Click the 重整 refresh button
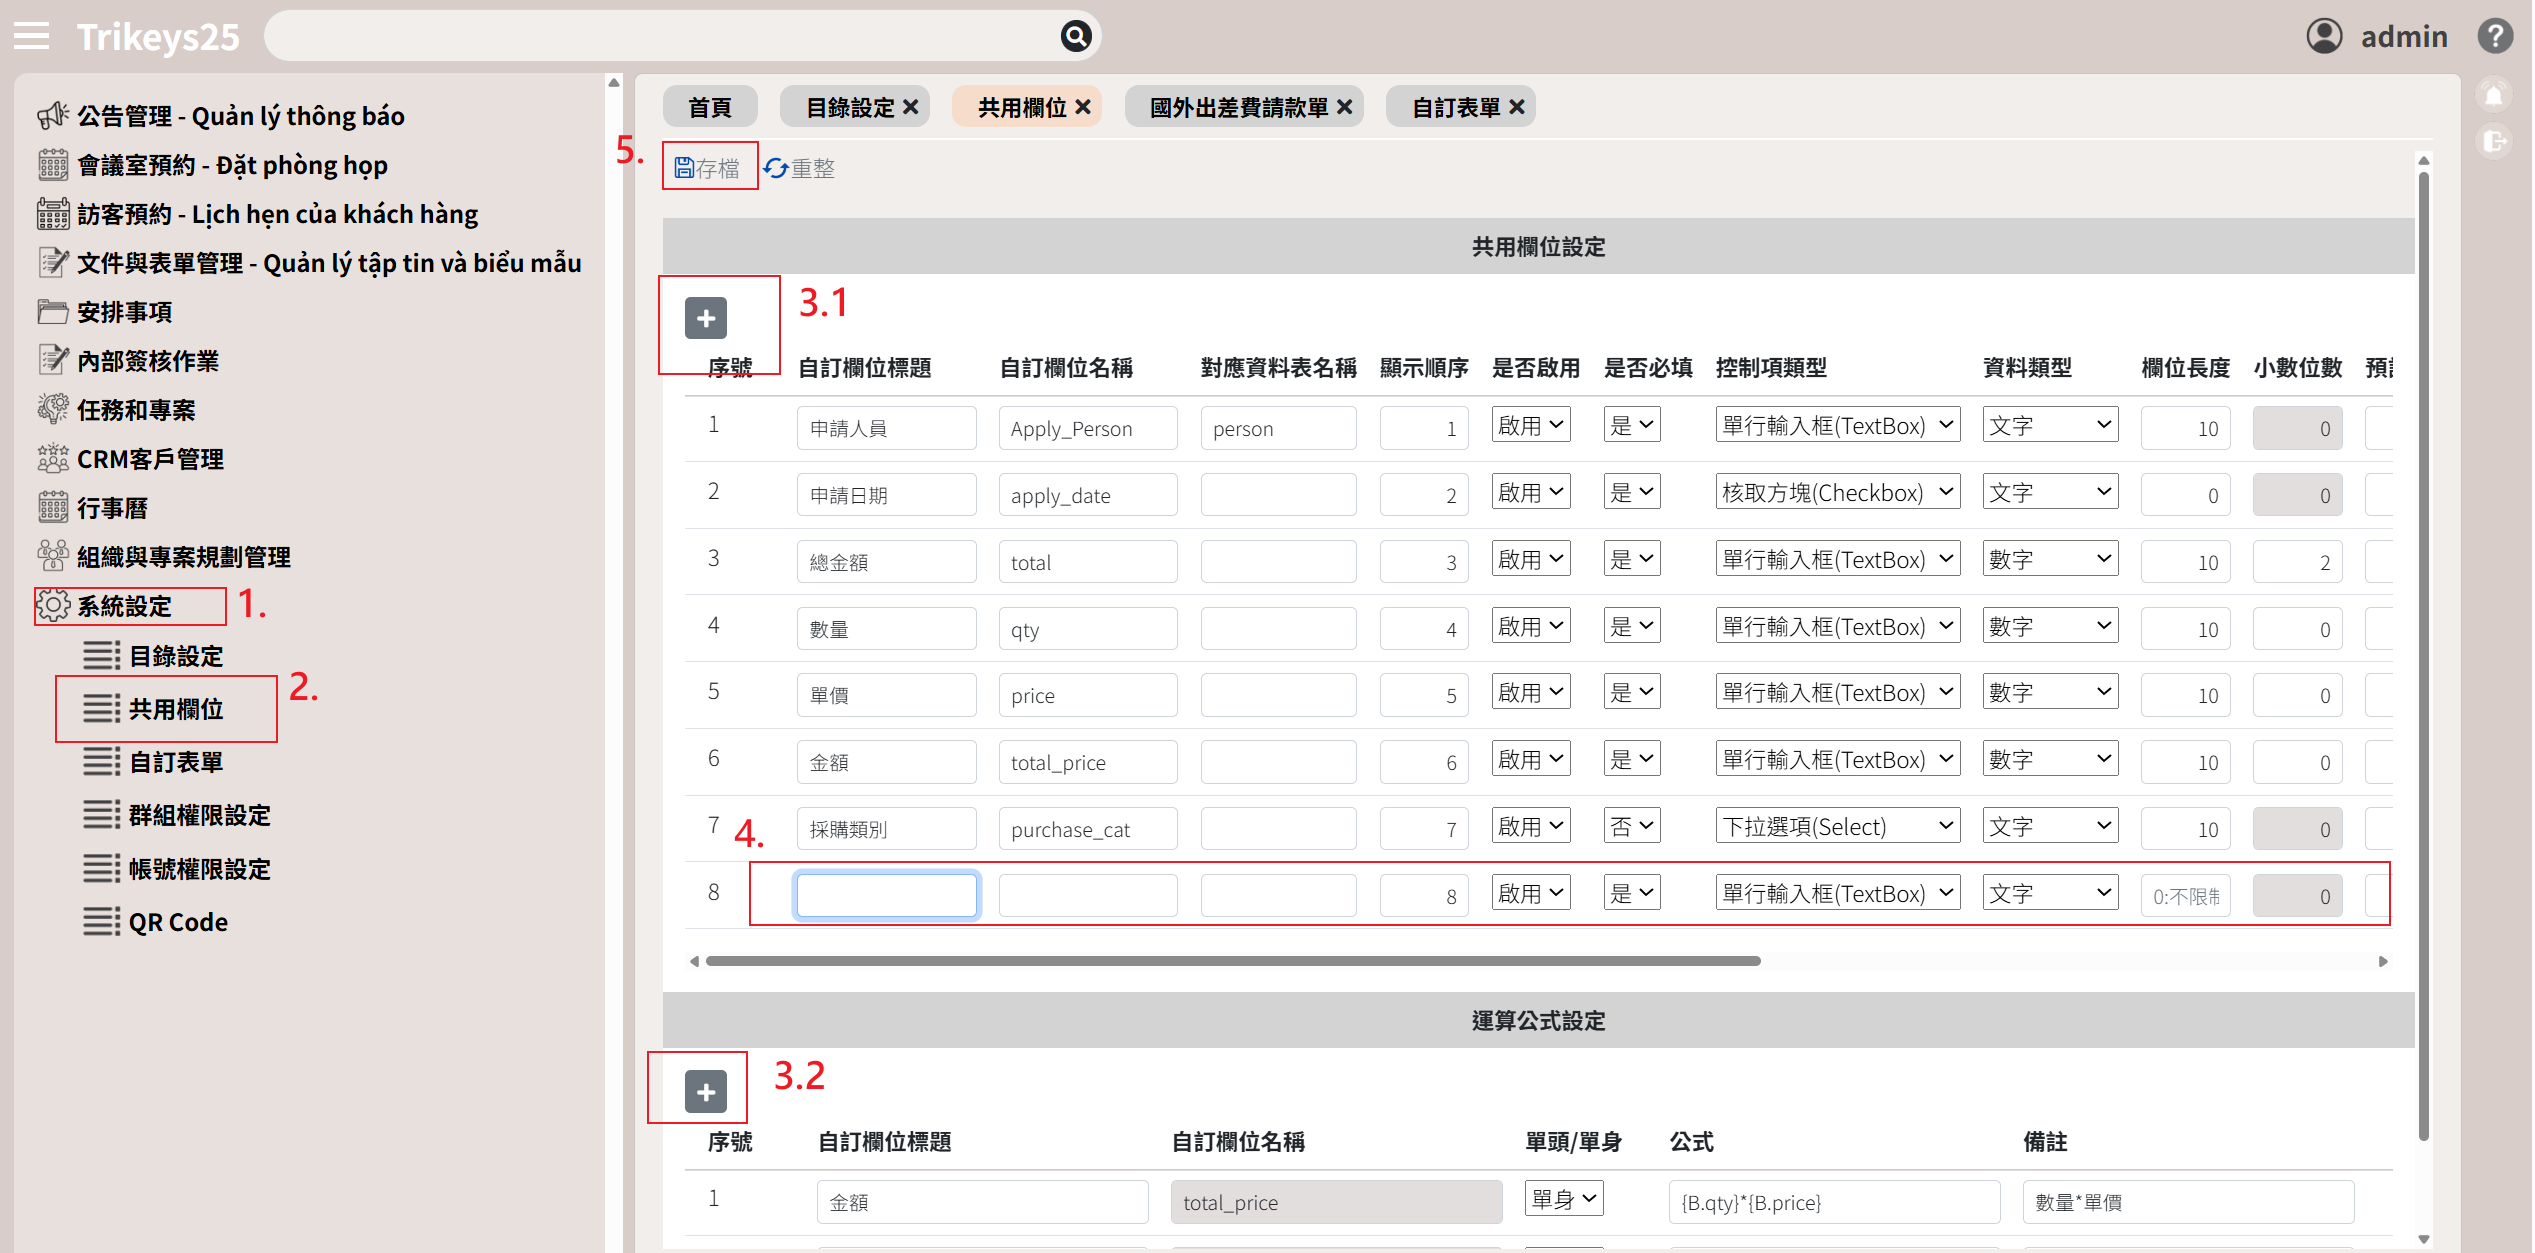 [x=800, y=168]
